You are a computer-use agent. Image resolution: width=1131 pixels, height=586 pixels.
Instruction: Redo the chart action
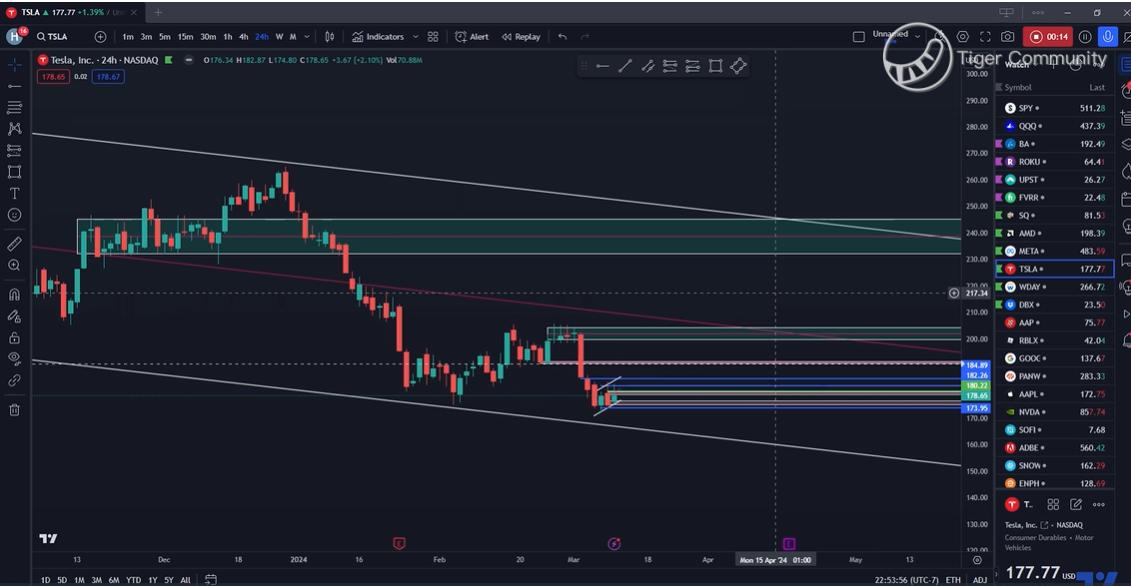pyautogui.click(x=585, y=37)
